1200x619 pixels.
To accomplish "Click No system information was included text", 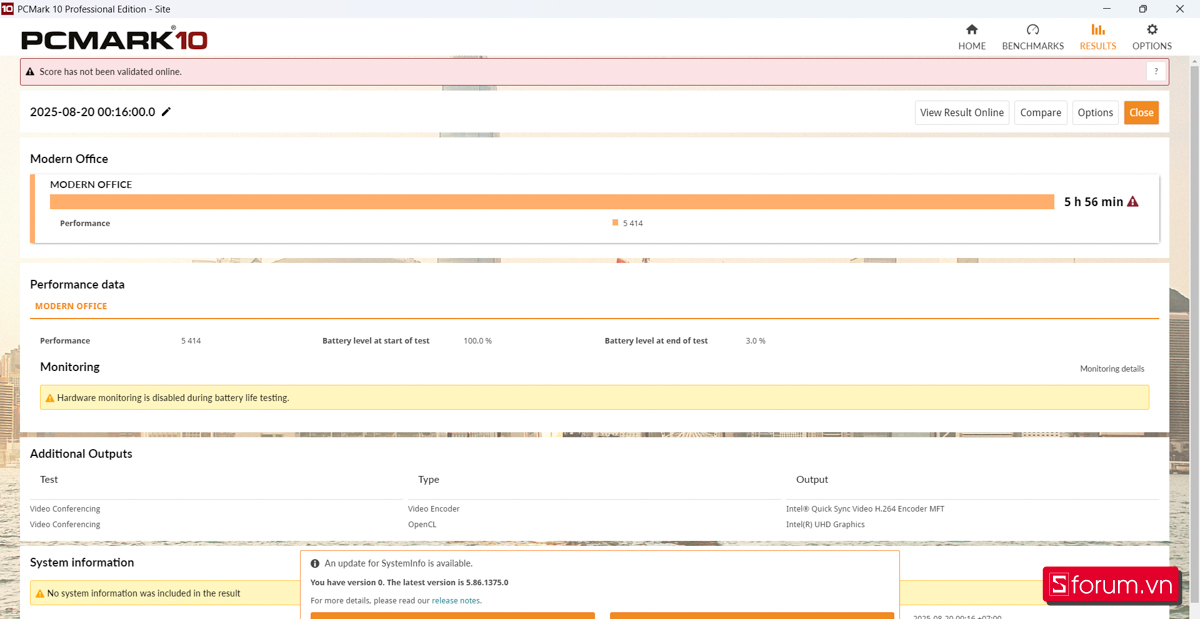I will (x=144, y=593).
